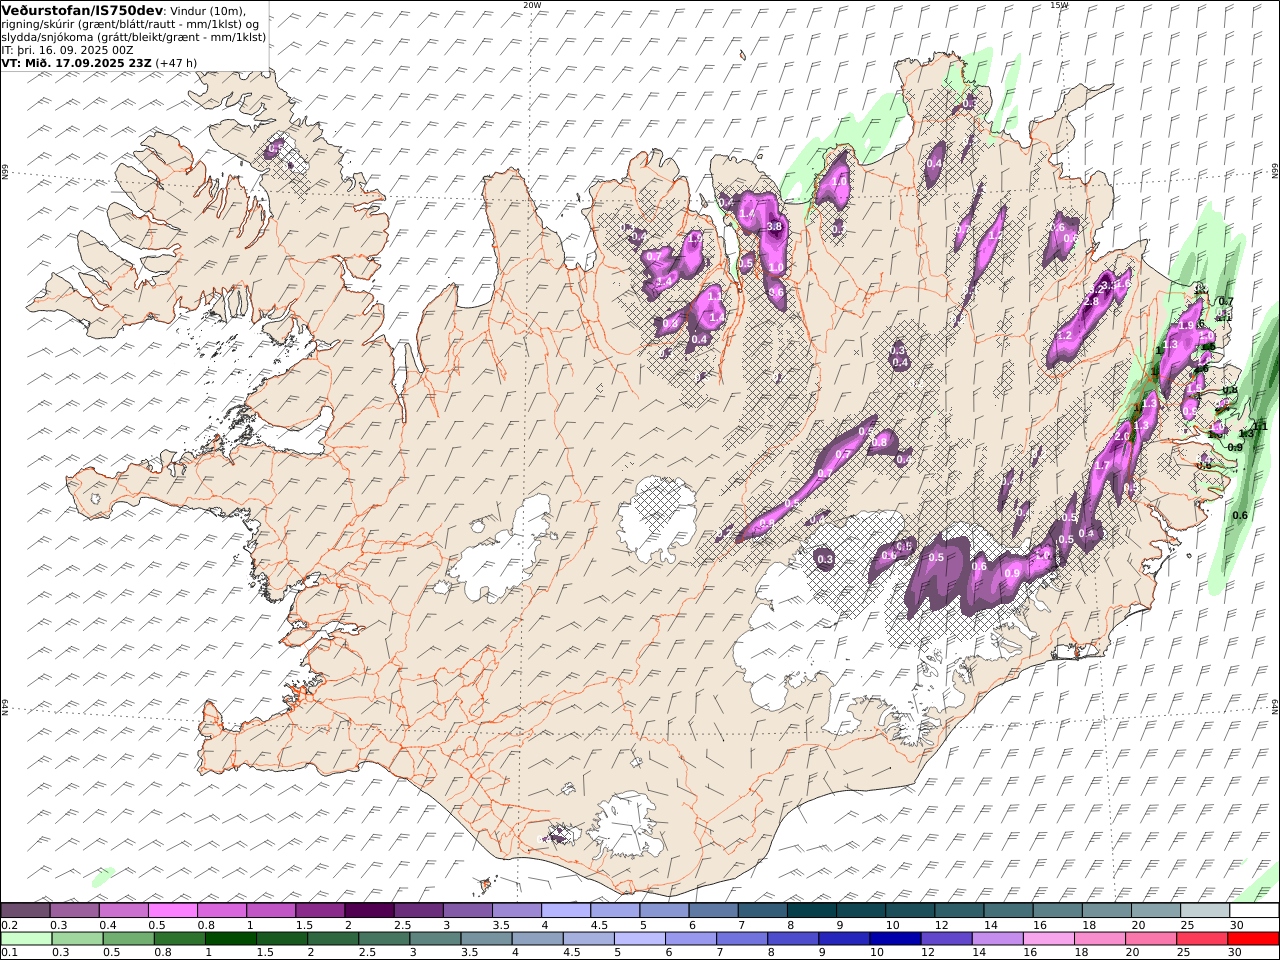Select the snow-scale swatch for 12–14 mm
This screenshot has width=1280, height=960.
(959, 911)
